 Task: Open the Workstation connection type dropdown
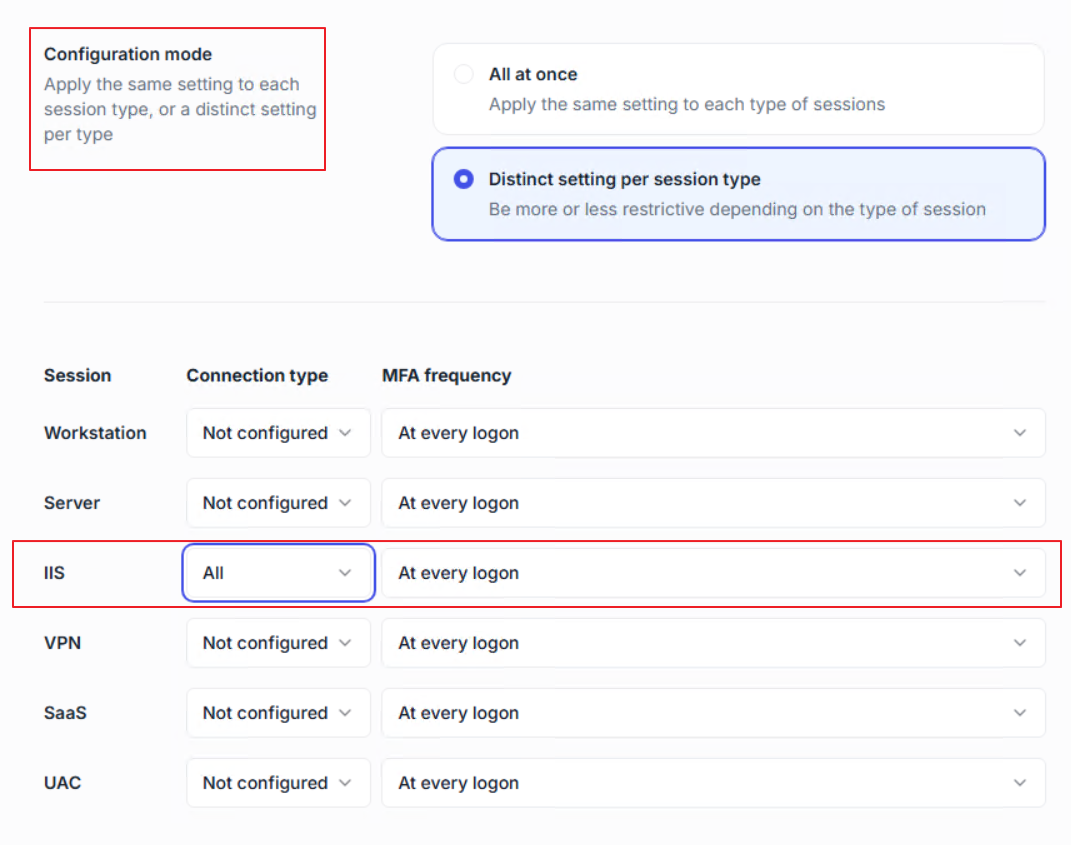pyautogui.click(x=277, y=433)
